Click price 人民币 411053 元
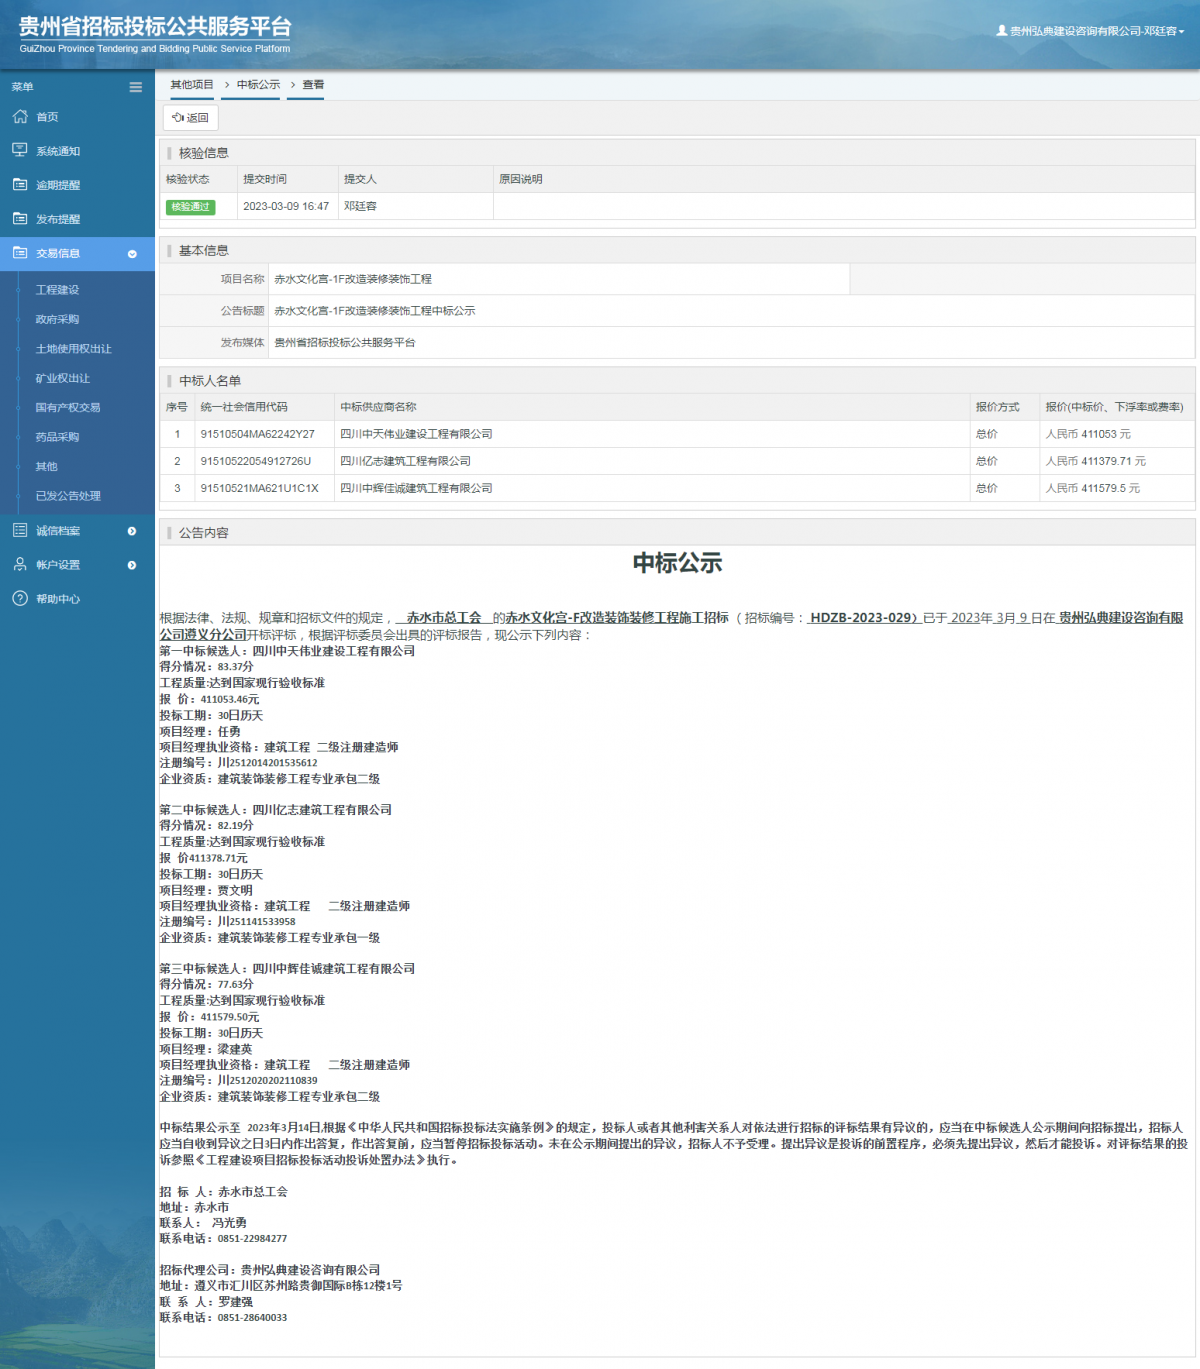Viewport: 1200px width, 1369px height. (x=1088, y=434)
